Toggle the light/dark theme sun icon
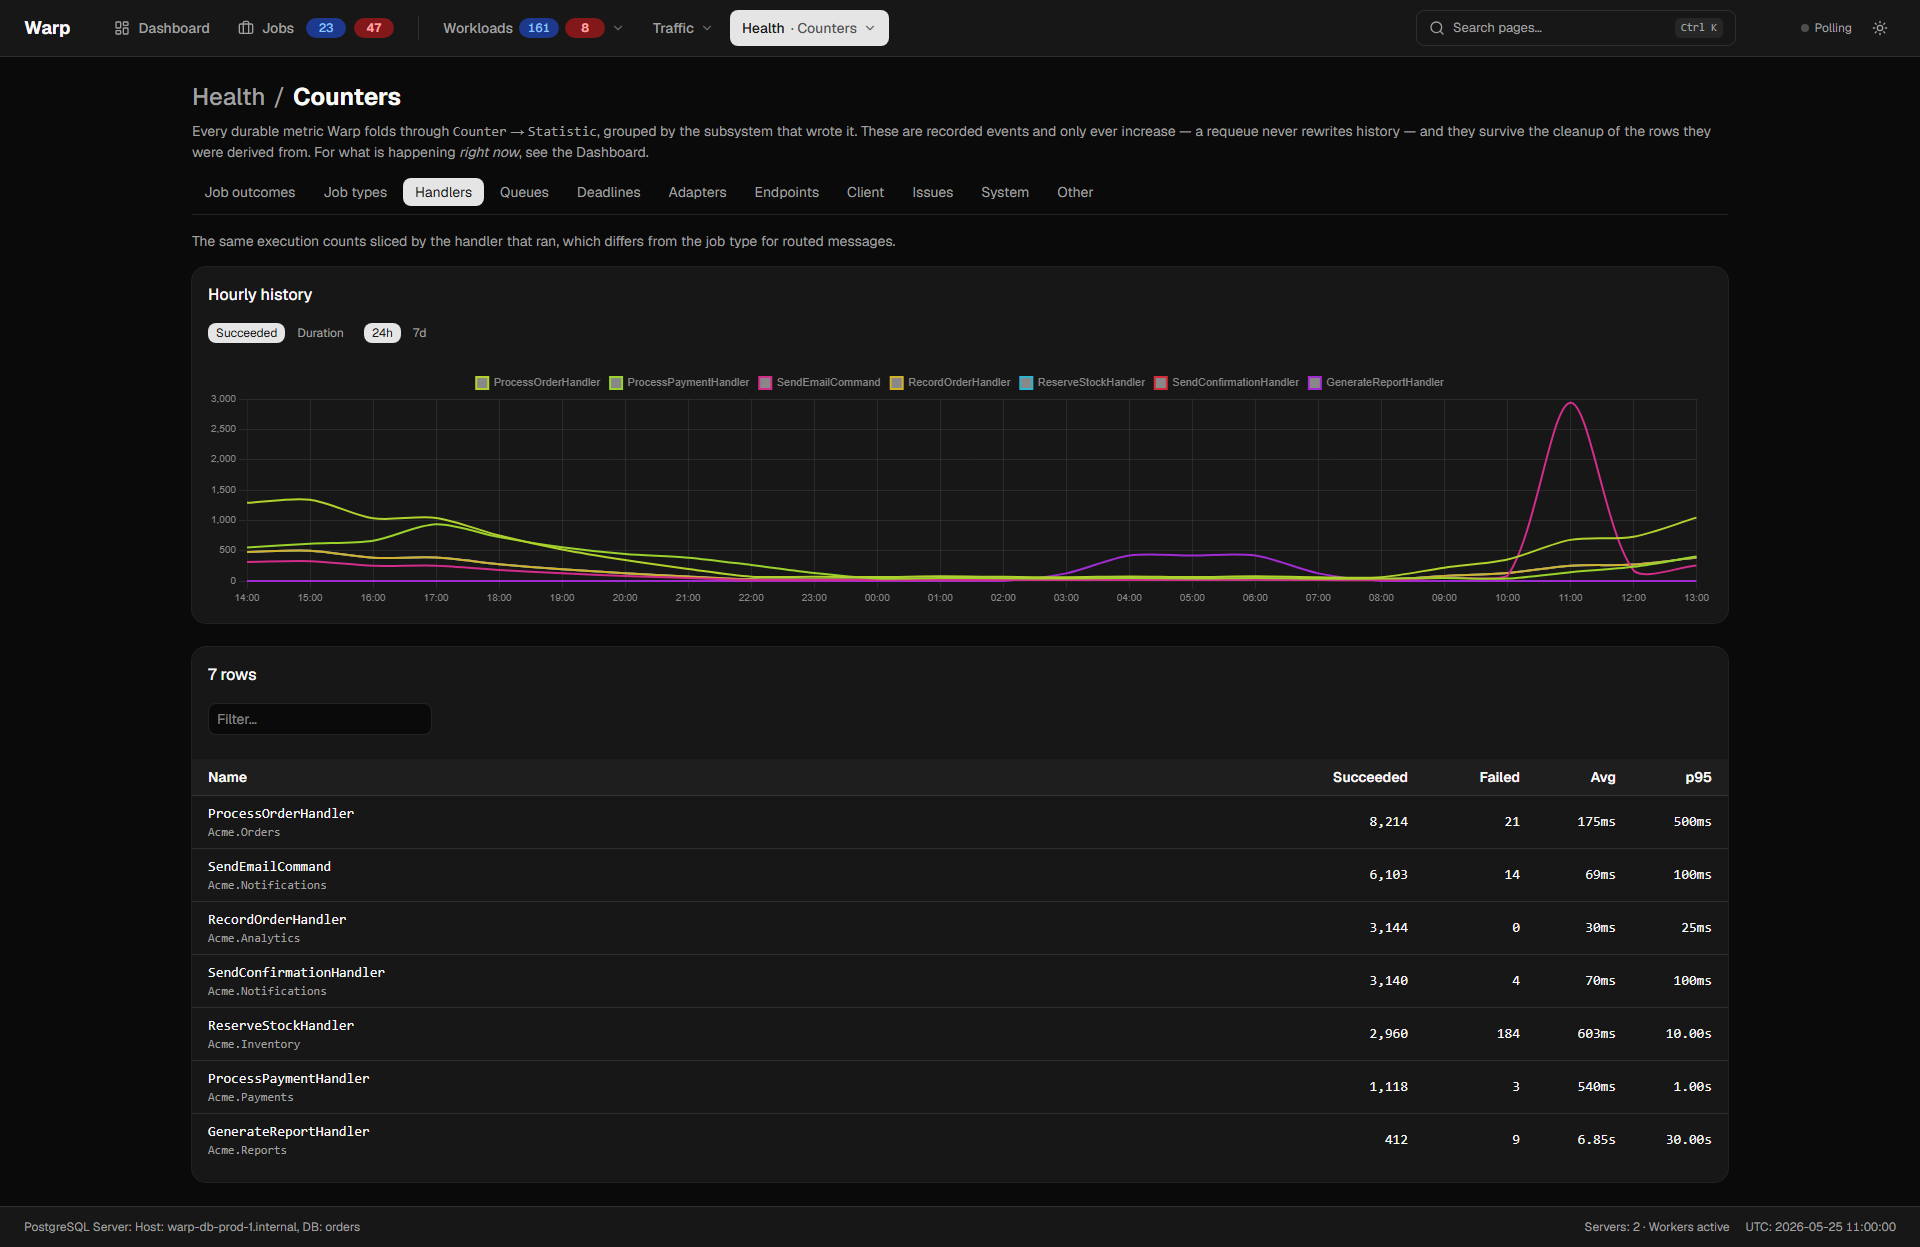Screen dimensions: 1920x1247 (1880, 28)
